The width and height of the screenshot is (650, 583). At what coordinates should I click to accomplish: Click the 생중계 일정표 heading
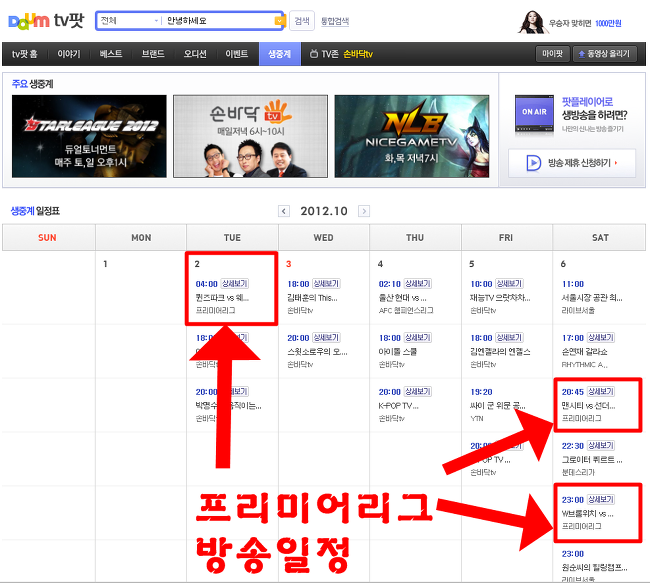pyautogui.click(x=35, y=211)
